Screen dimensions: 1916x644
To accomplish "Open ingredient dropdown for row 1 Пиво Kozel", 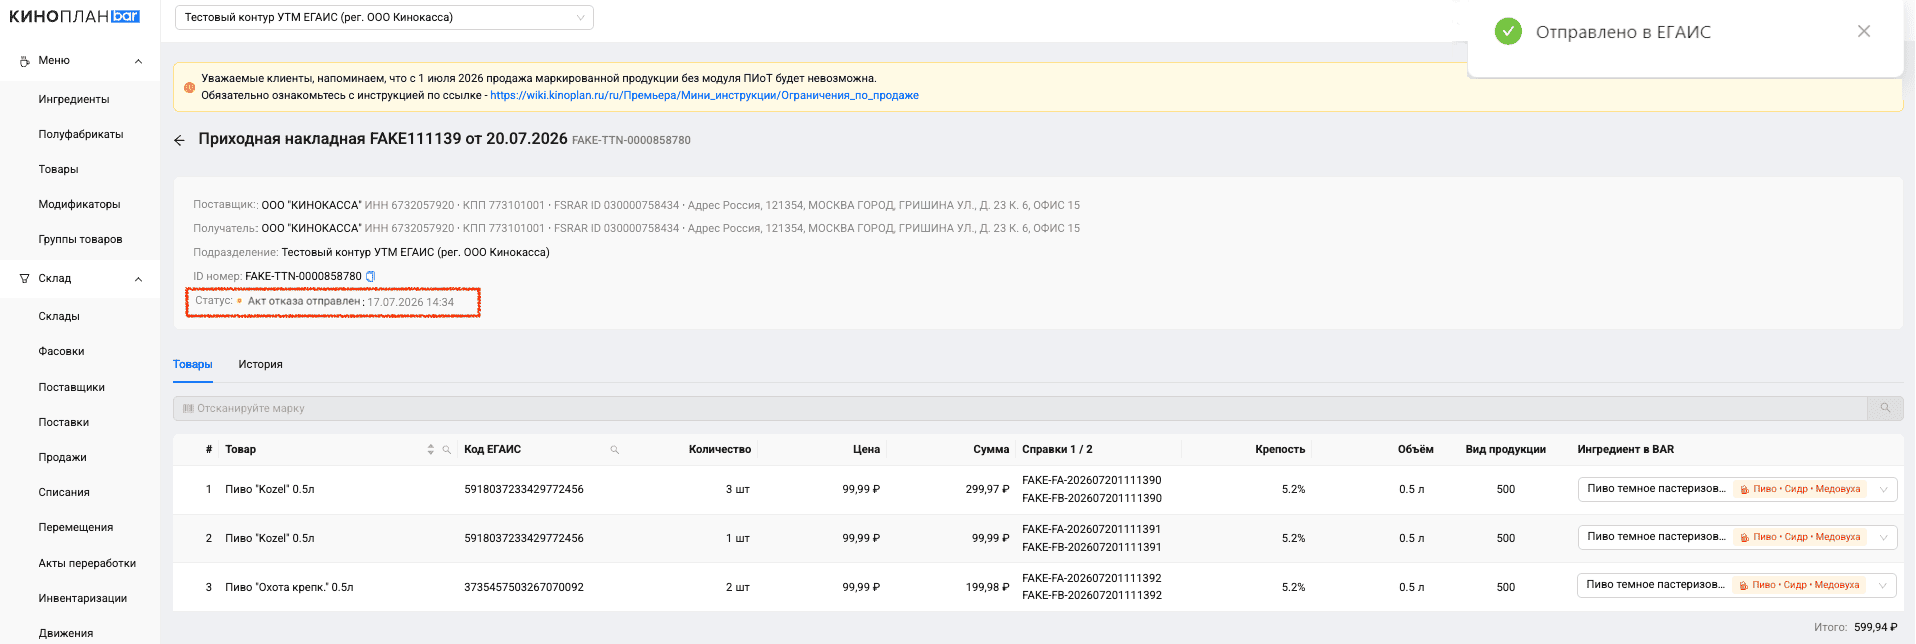I will (1737, 489).
